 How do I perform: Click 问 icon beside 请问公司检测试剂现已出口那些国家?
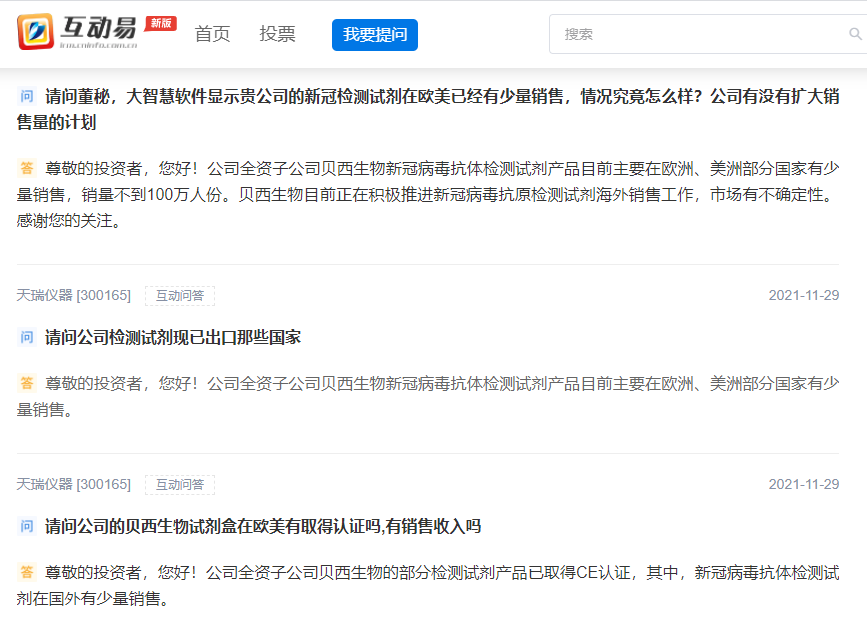click(x=27, y=337)
